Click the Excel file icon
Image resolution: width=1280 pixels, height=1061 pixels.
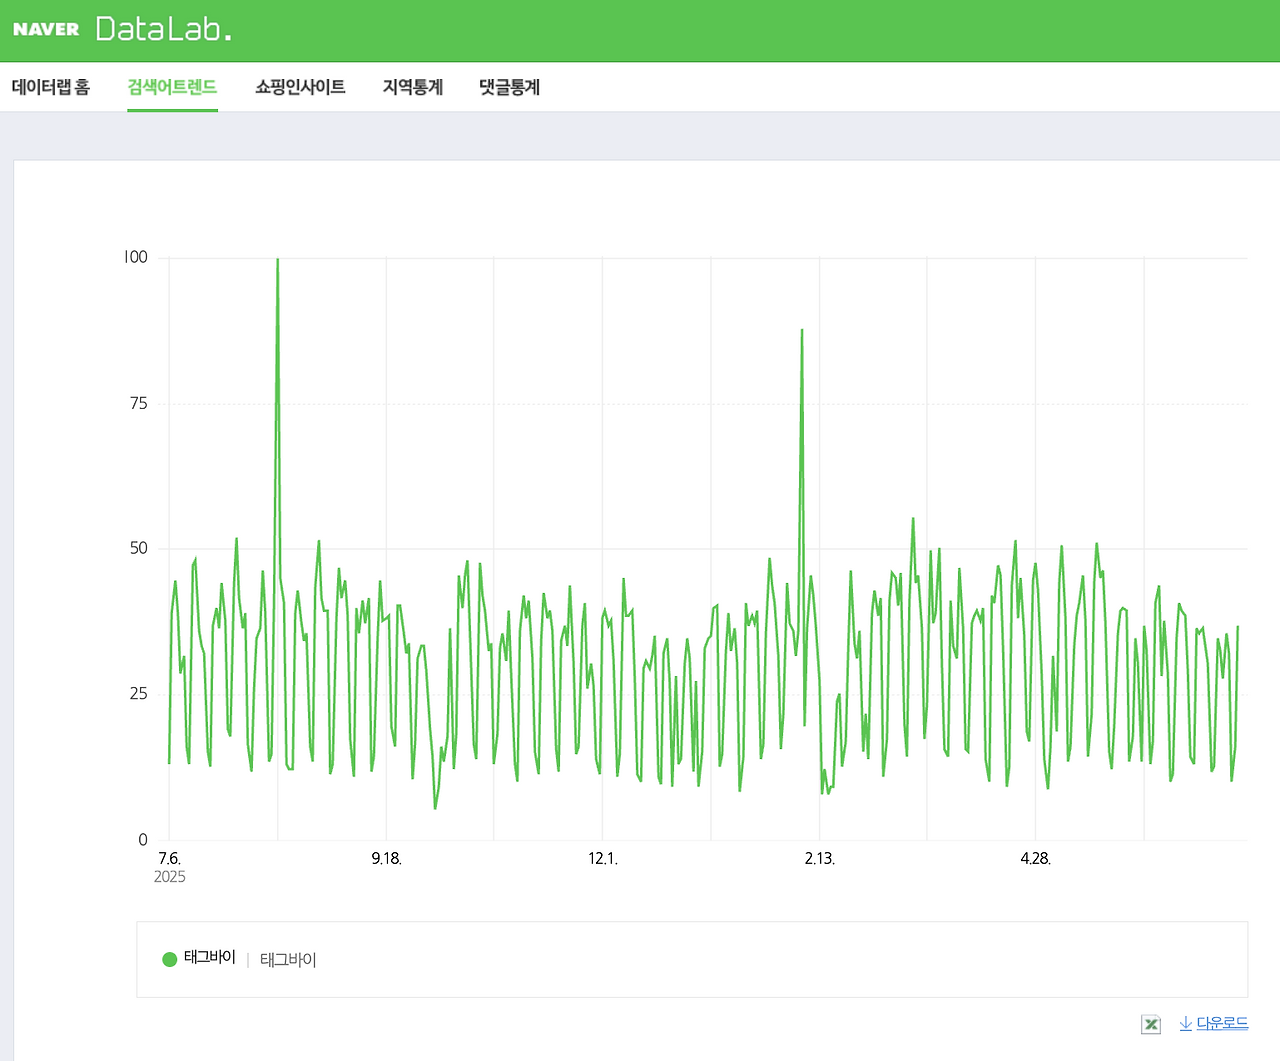[x=1151, y=1024]
